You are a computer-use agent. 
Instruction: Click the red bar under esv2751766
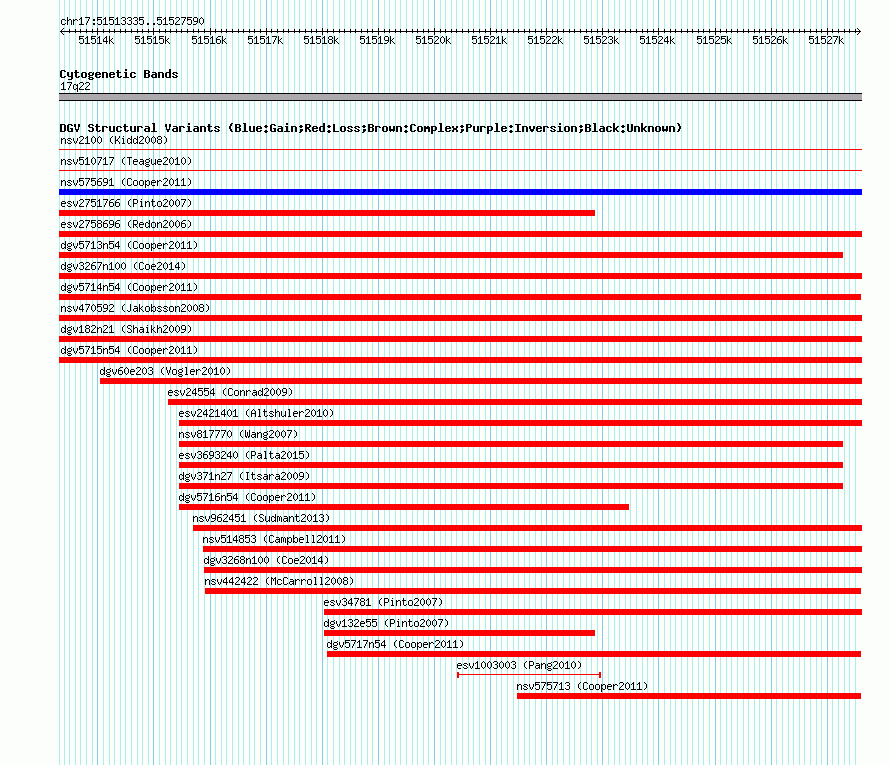point(327,213)
